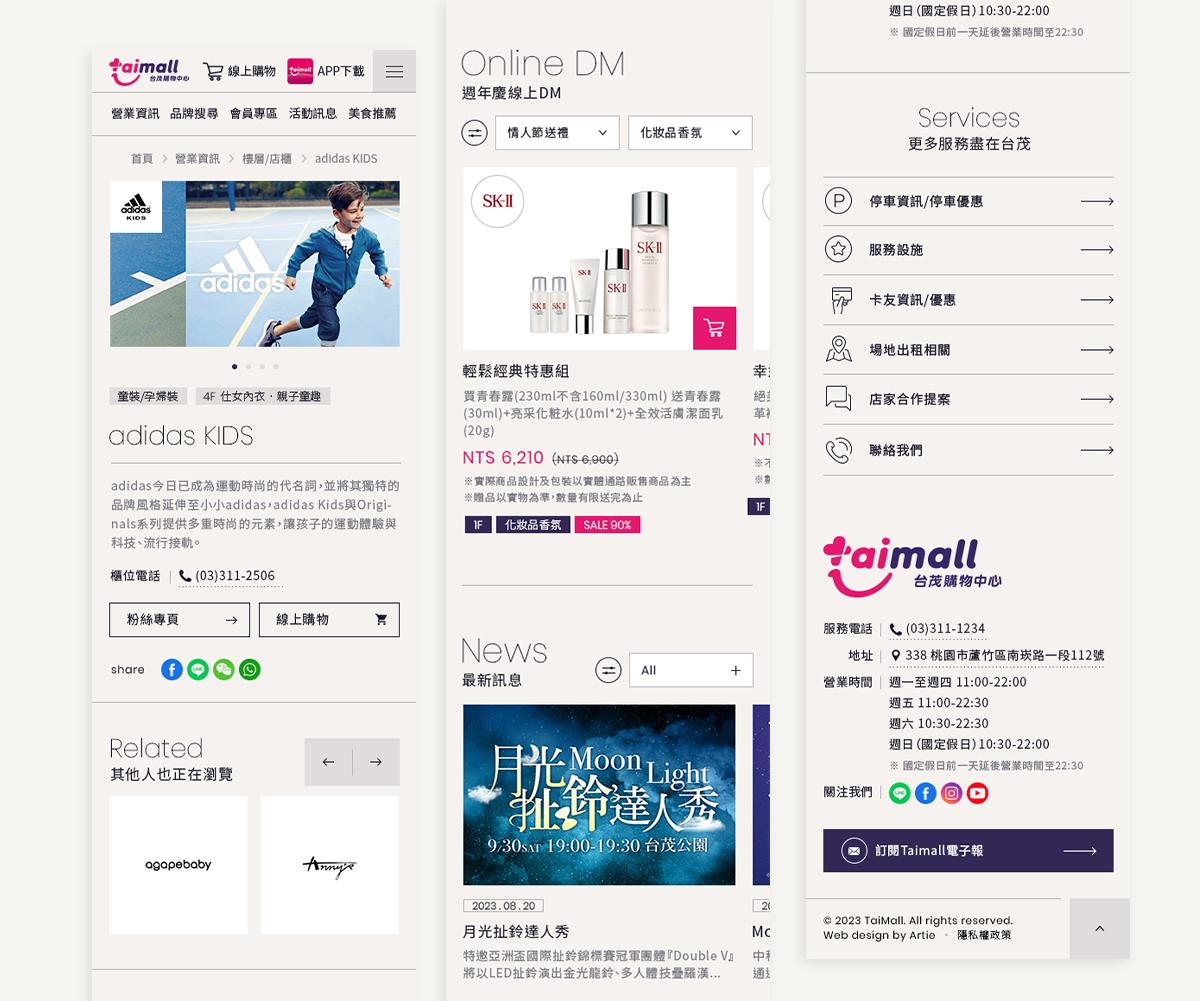Open the adidas KIDS banner image
This screenshot has width=1200, height=1001.
[x=255, y=264]
